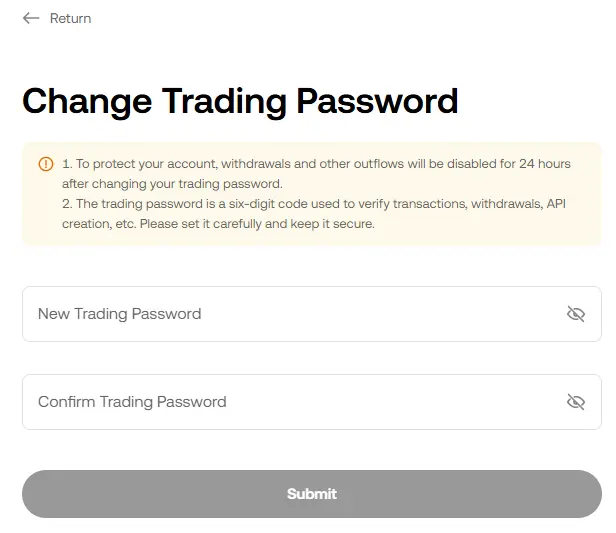Click the 'Confirm Trading Password' placeholder text
Image resolution: width=616 pixels, height=533 pixels.
pyautogui.click(x=132, y=402)
